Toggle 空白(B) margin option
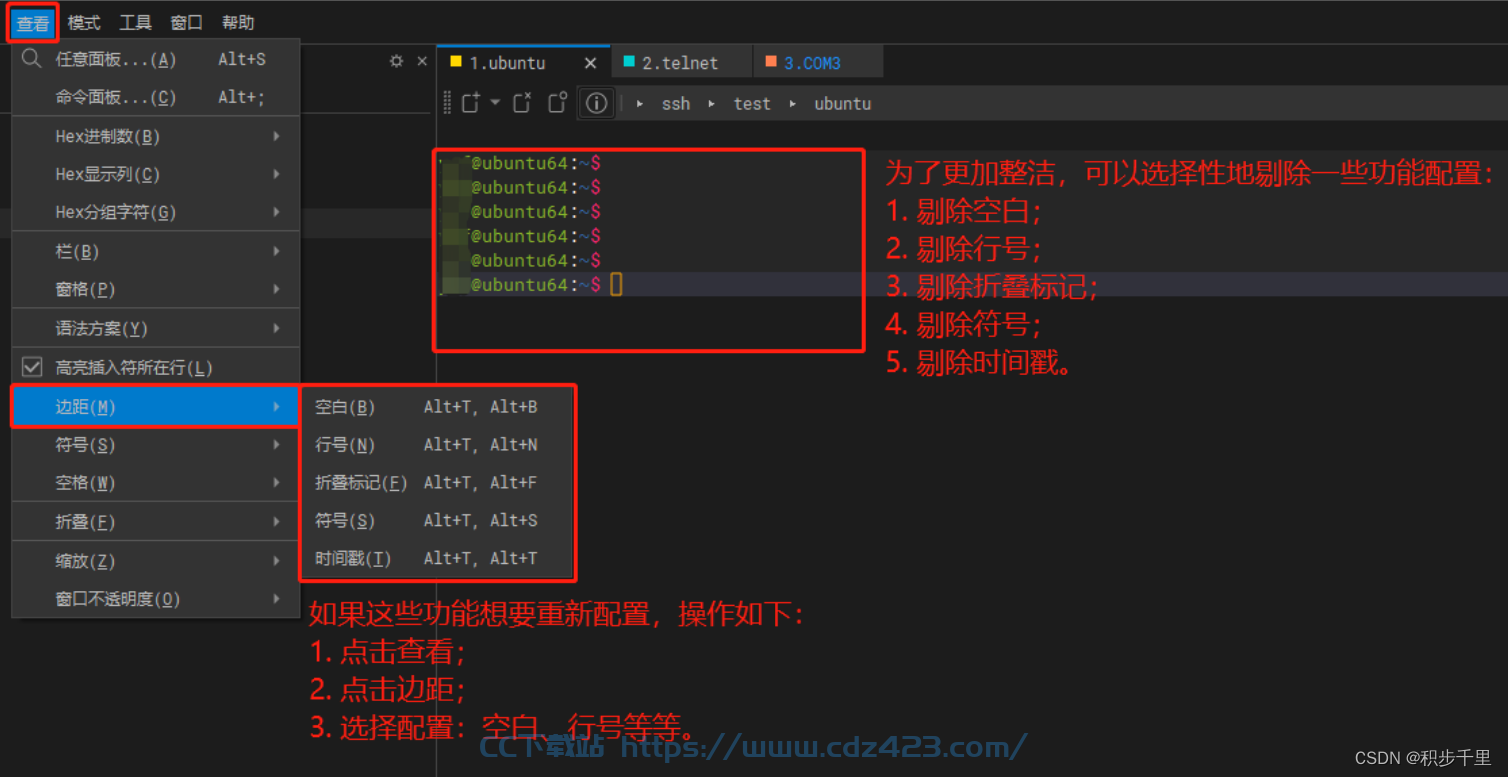 coord(437,407)
